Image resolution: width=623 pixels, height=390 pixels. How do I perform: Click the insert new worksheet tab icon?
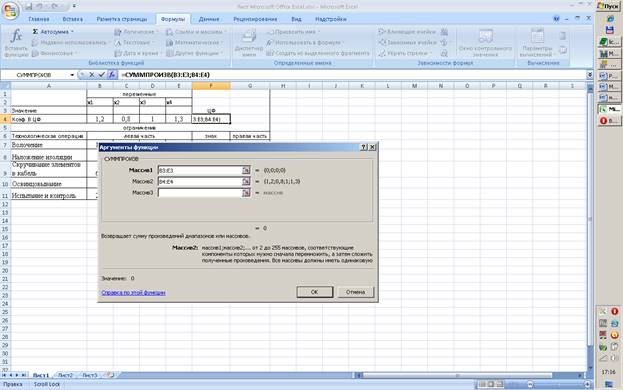[x=109, y=375]
